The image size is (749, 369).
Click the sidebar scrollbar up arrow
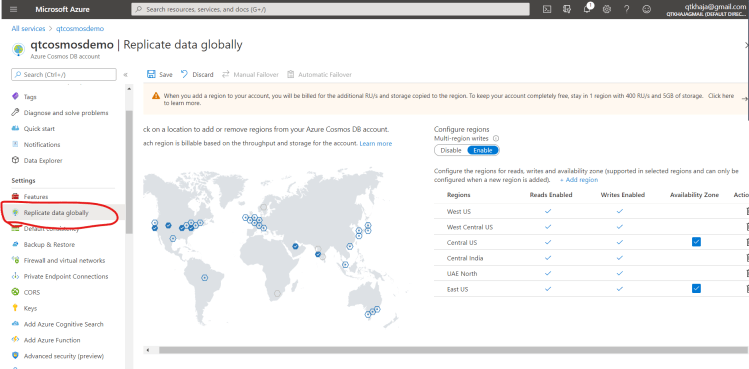(129, 89)
